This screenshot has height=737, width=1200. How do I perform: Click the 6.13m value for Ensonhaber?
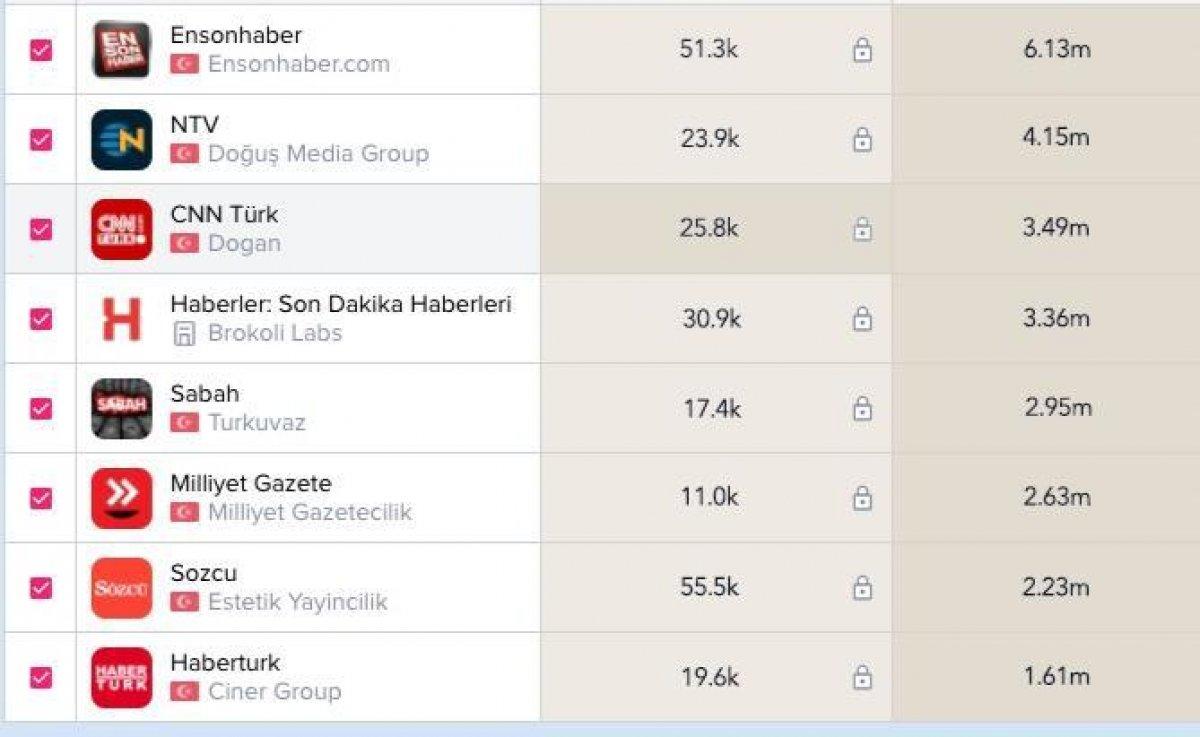tap(1056, 50)
